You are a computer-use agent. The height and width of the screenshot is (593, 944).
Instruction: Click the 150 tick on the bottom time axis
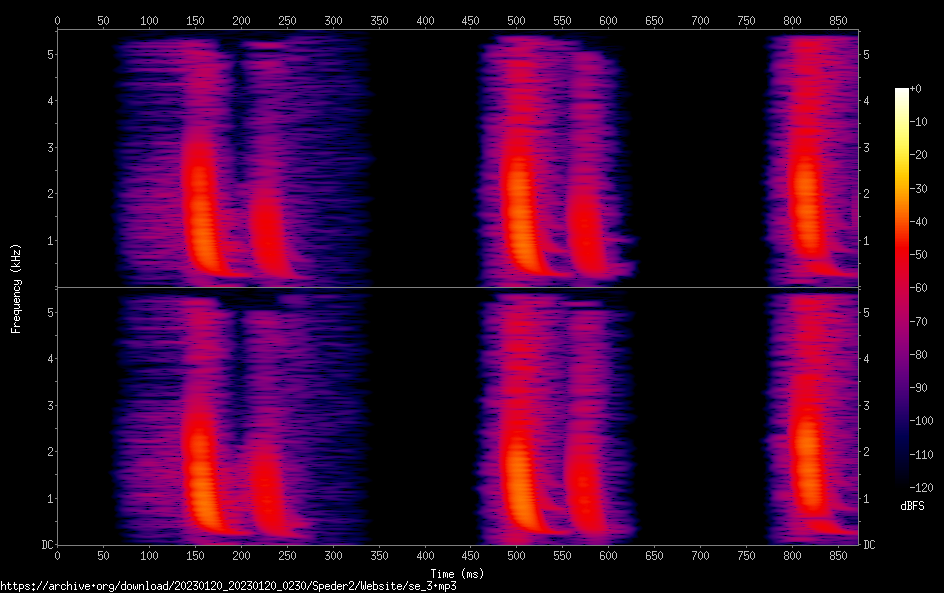(149, 555)
